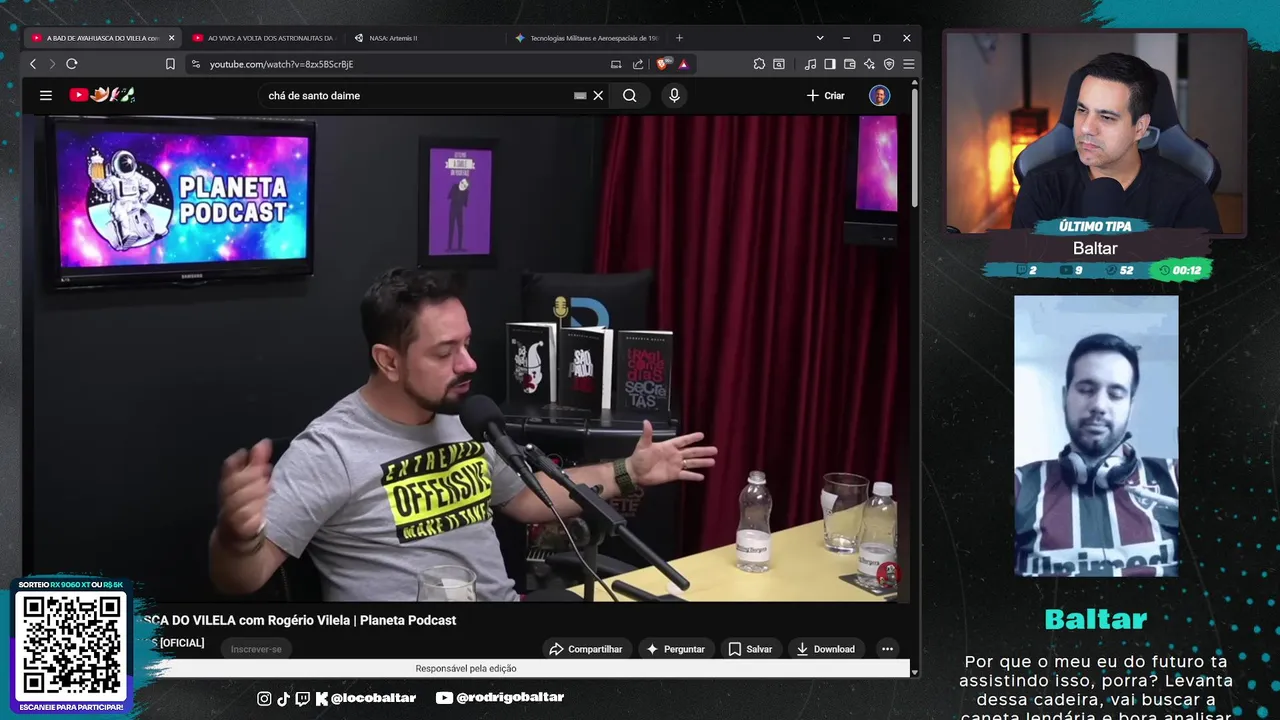This screenshot has height=720, width=1280.
Task: Open the on-screen keyboard icon in search
Action: [x=580, y=96]
